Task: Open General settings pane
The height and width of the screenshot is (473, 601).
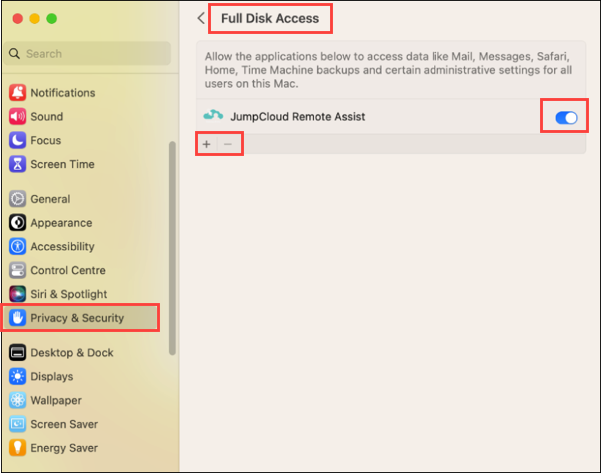Action: click(50, 199)
